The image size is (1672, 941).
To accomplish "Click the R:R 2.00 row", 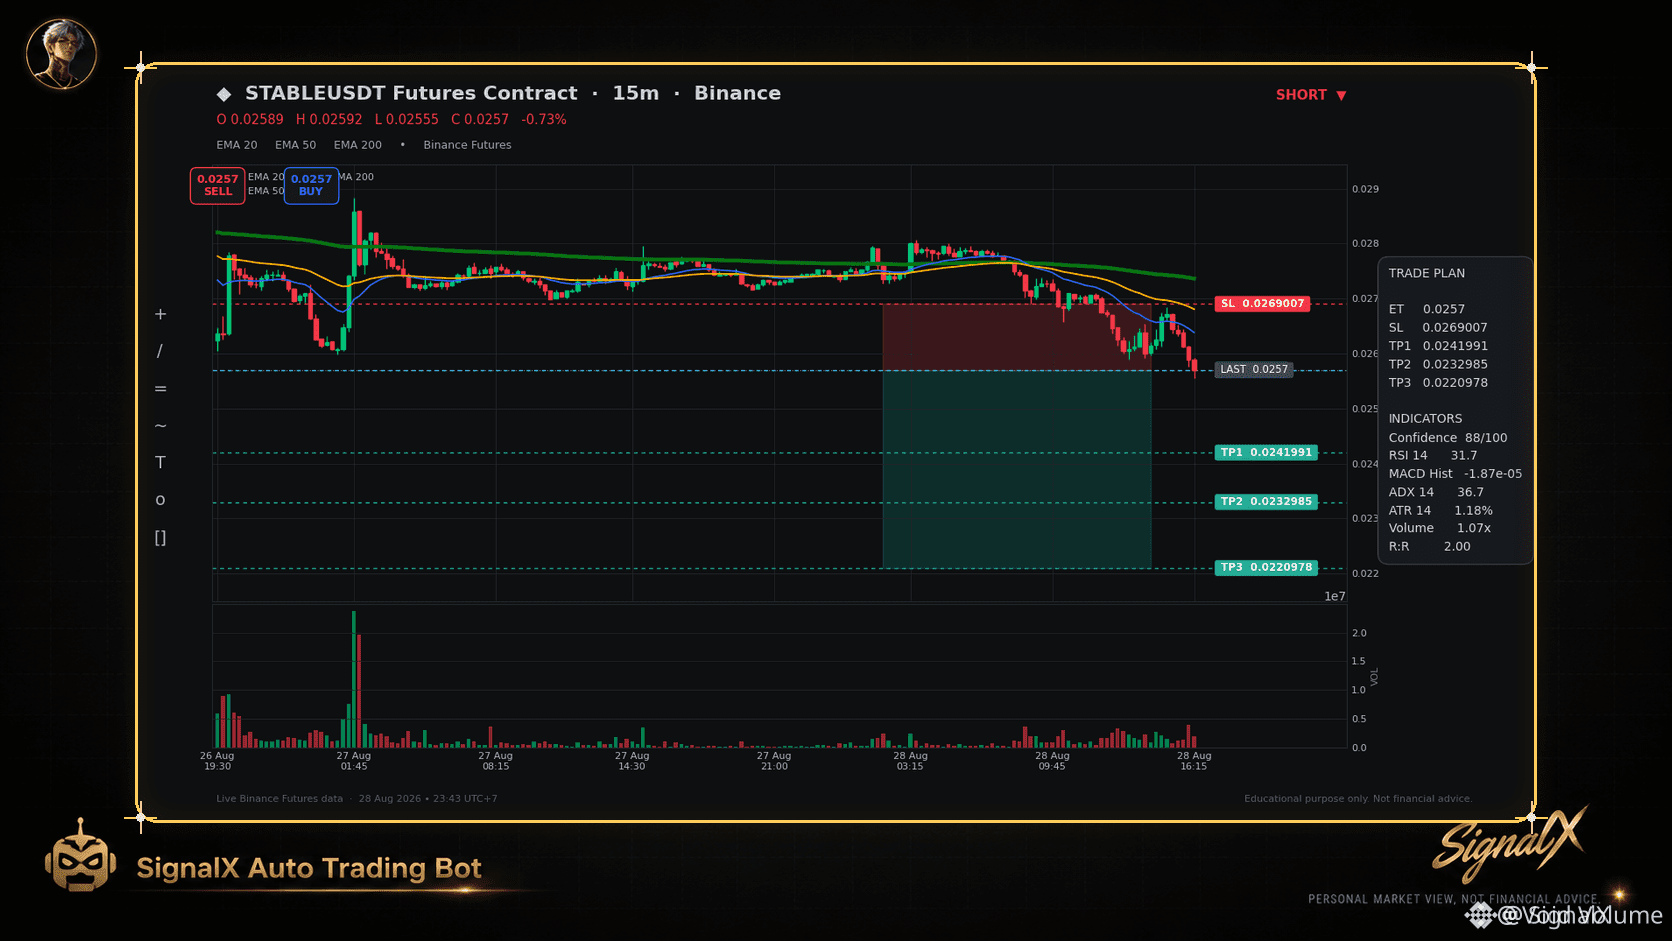I will click(x=1430, y=546).
